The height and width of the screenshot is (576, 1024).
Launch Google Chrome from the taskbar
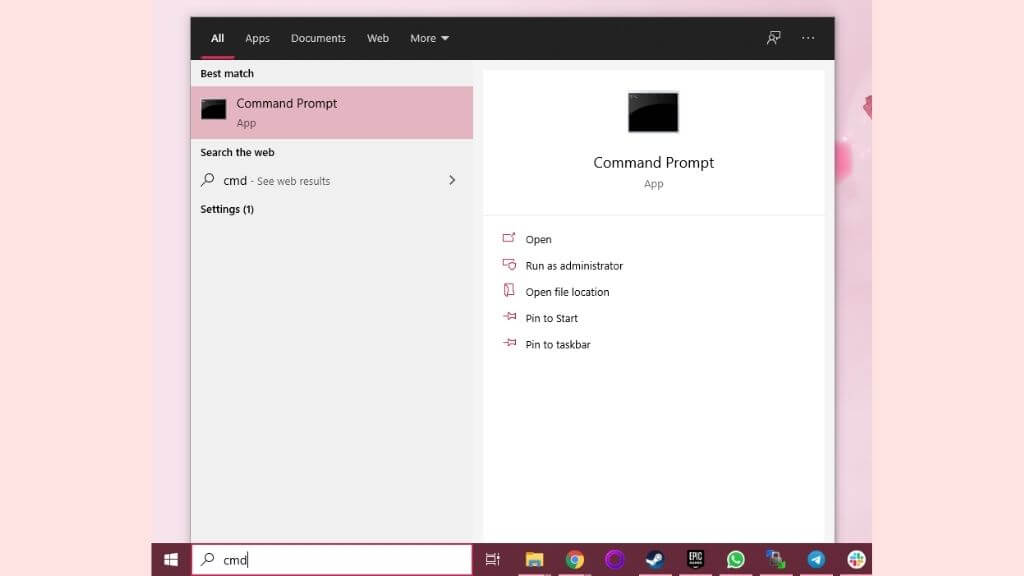pyautogui.click(x=574, y=560)
